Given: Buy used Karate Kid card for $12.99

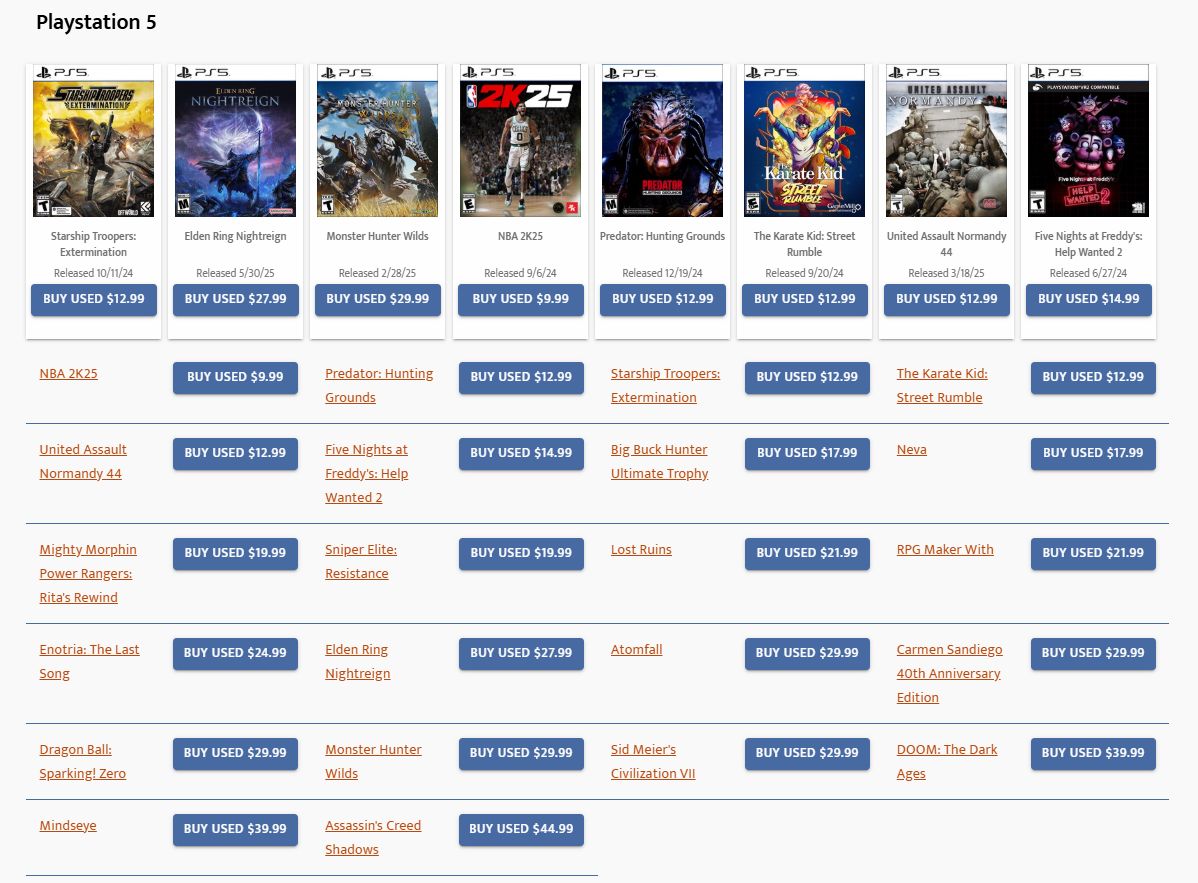Looking at the screenshot, I should (805, 299).
